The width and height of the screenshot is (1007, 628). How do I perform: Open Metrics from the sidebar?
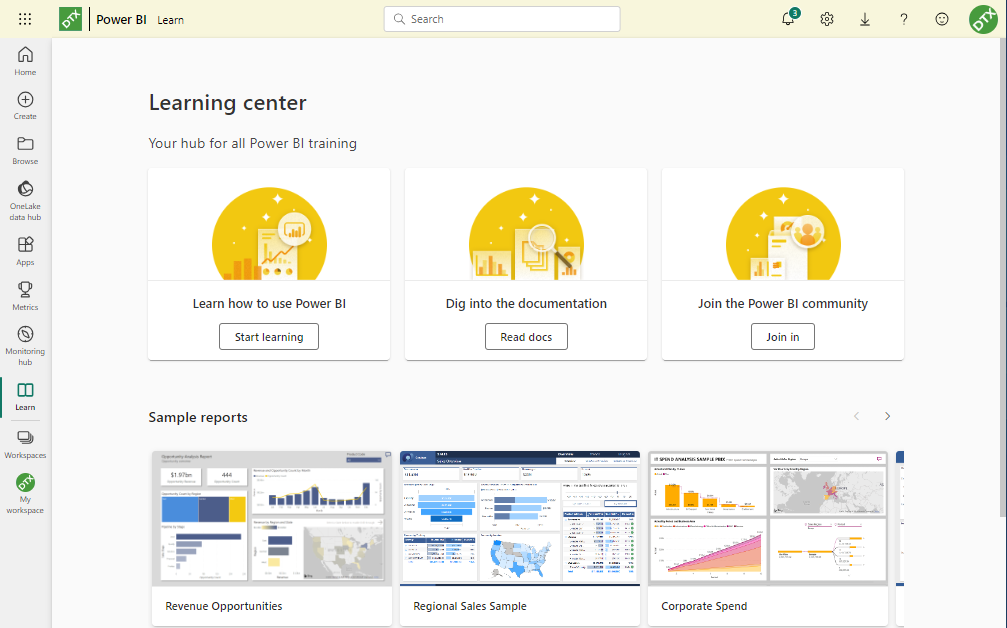[24, 294]
